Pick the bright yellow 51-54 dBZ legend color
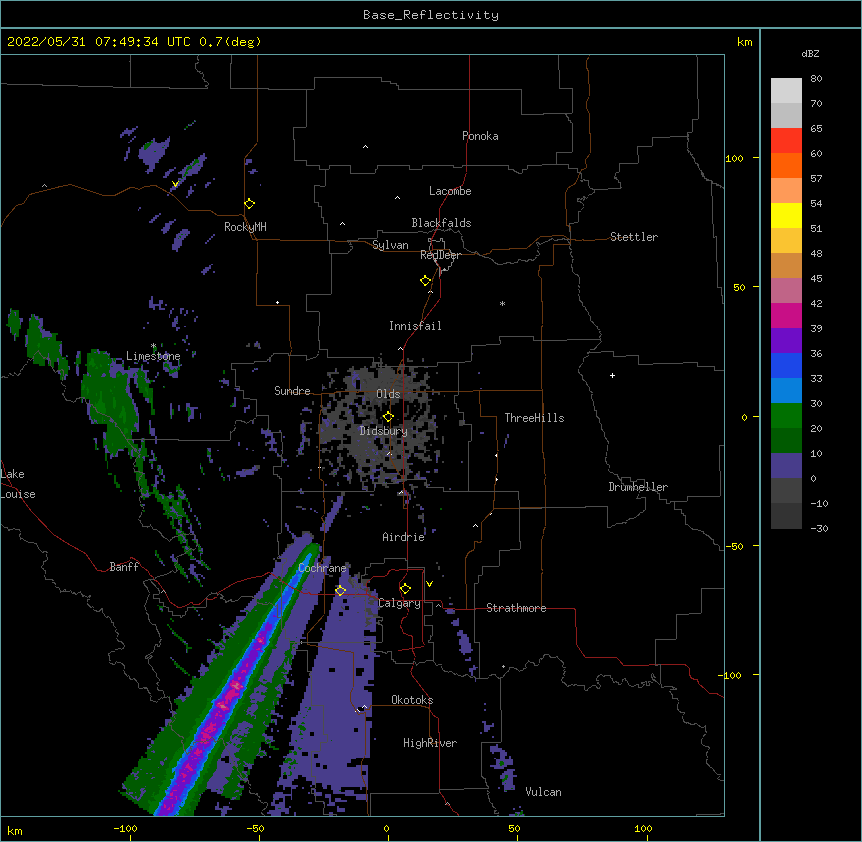The width and height of the screenshot is (862, 842). (x=786, y=215)
